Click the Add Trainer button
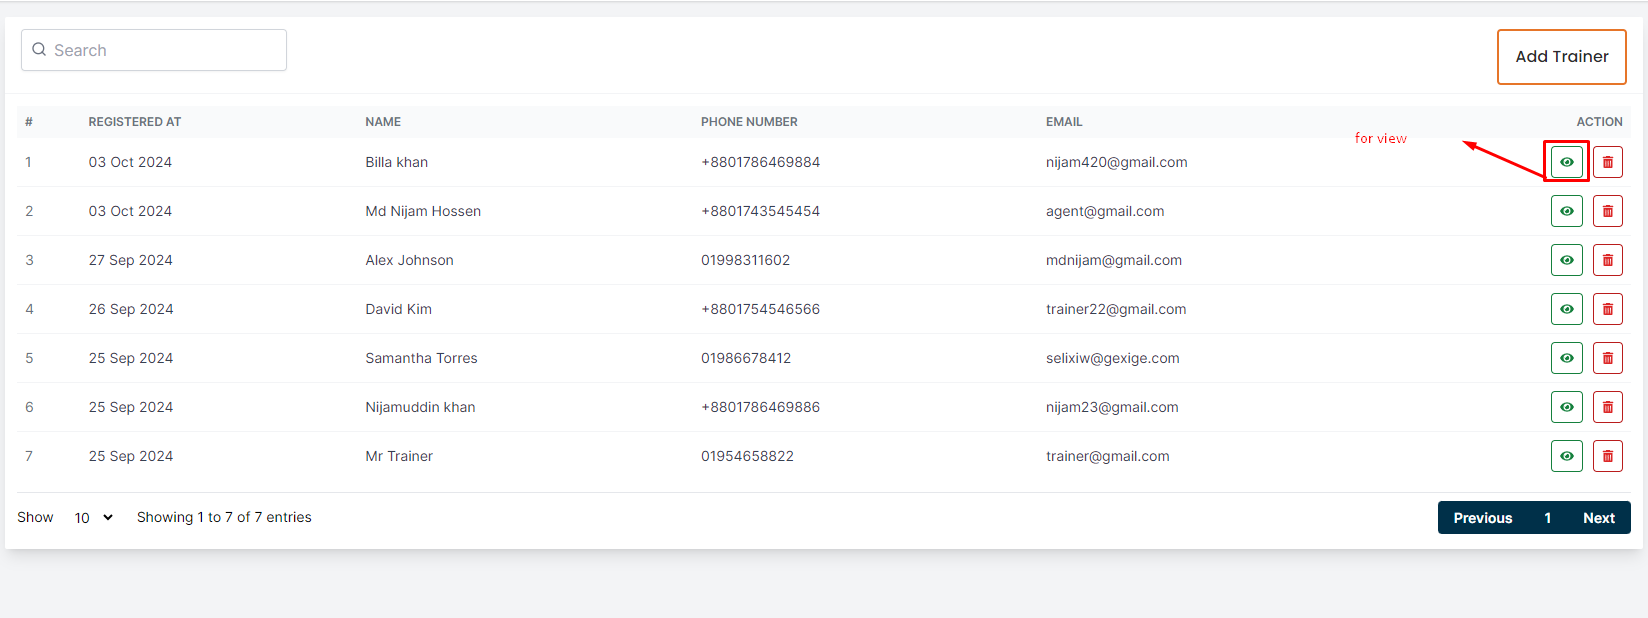The image size is (1648, 618). click(1561, 57)
